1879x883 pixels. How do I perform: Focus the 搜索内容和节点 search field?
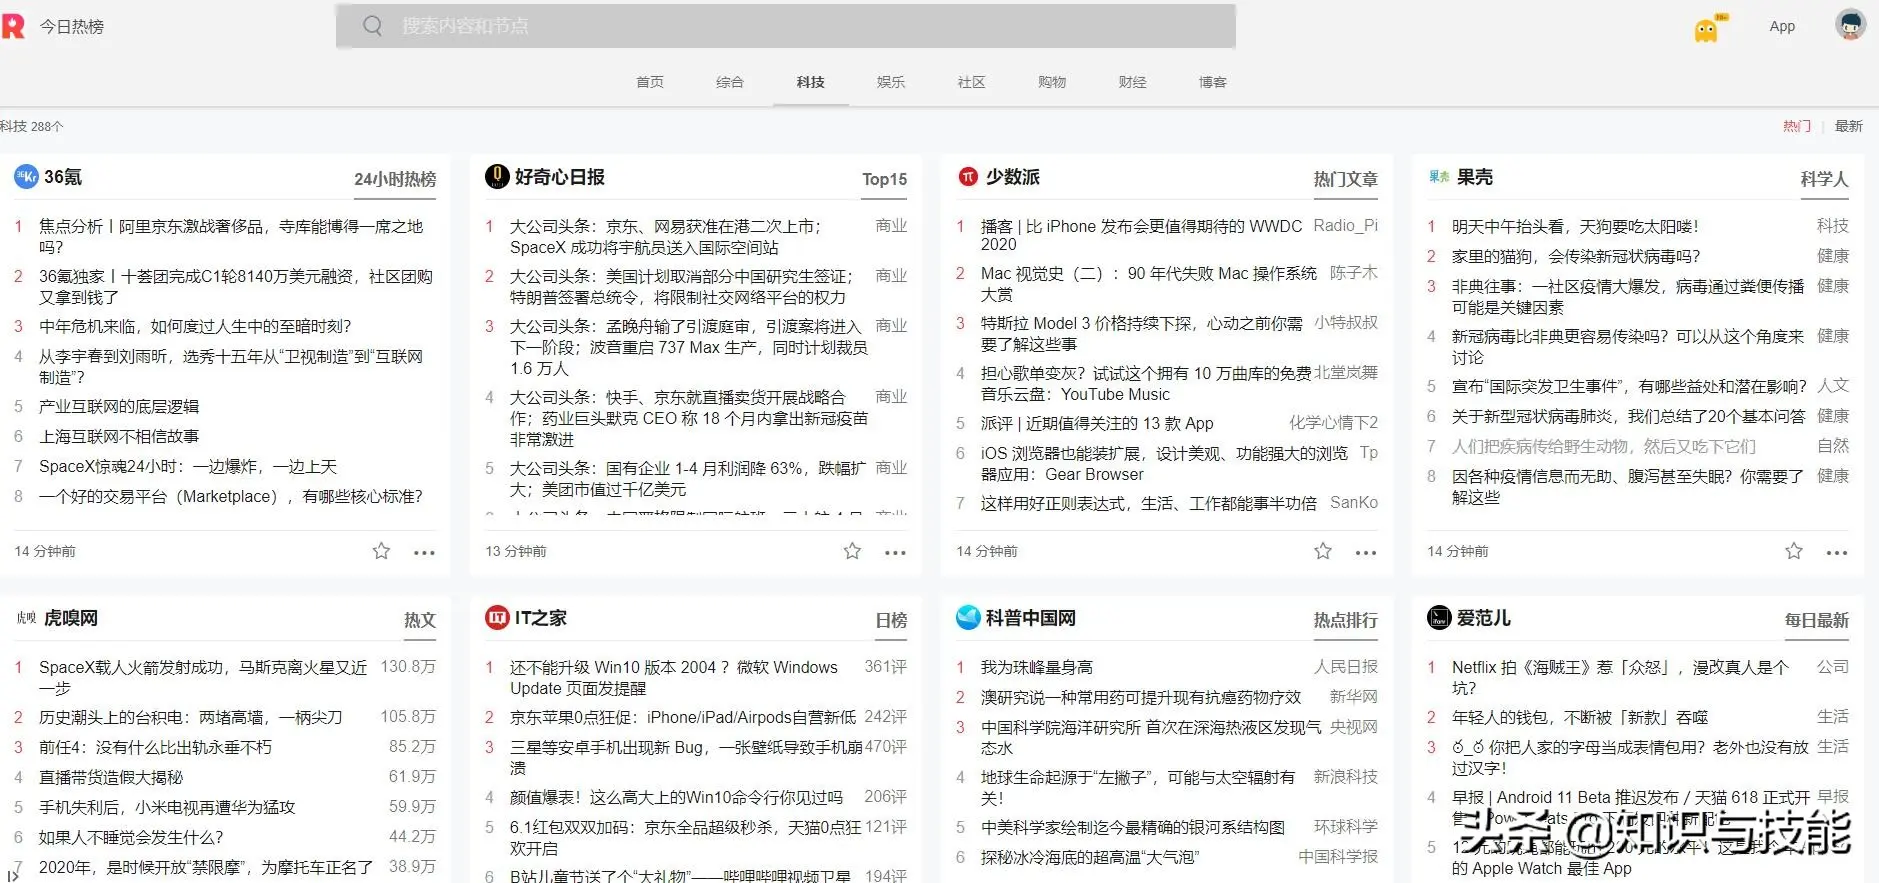tap(786, 26)
